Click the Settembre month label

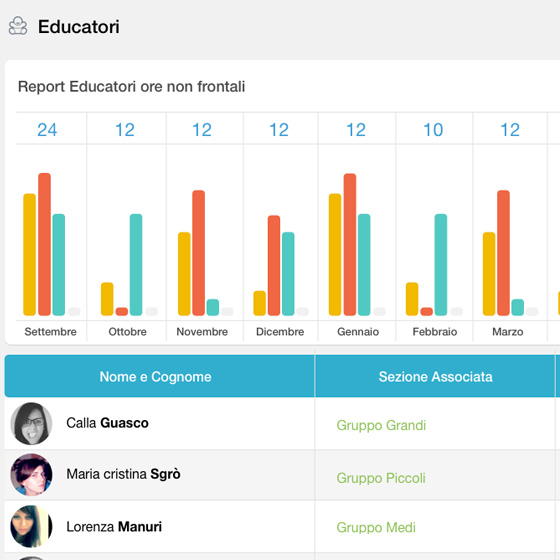coord(50,332)
